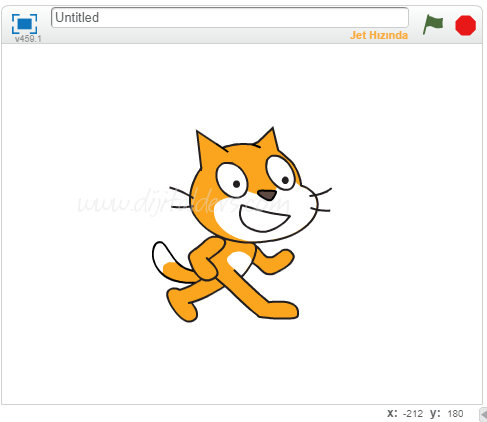Click the cat's left eye
The image size is (487, 422).
point(232,180)
